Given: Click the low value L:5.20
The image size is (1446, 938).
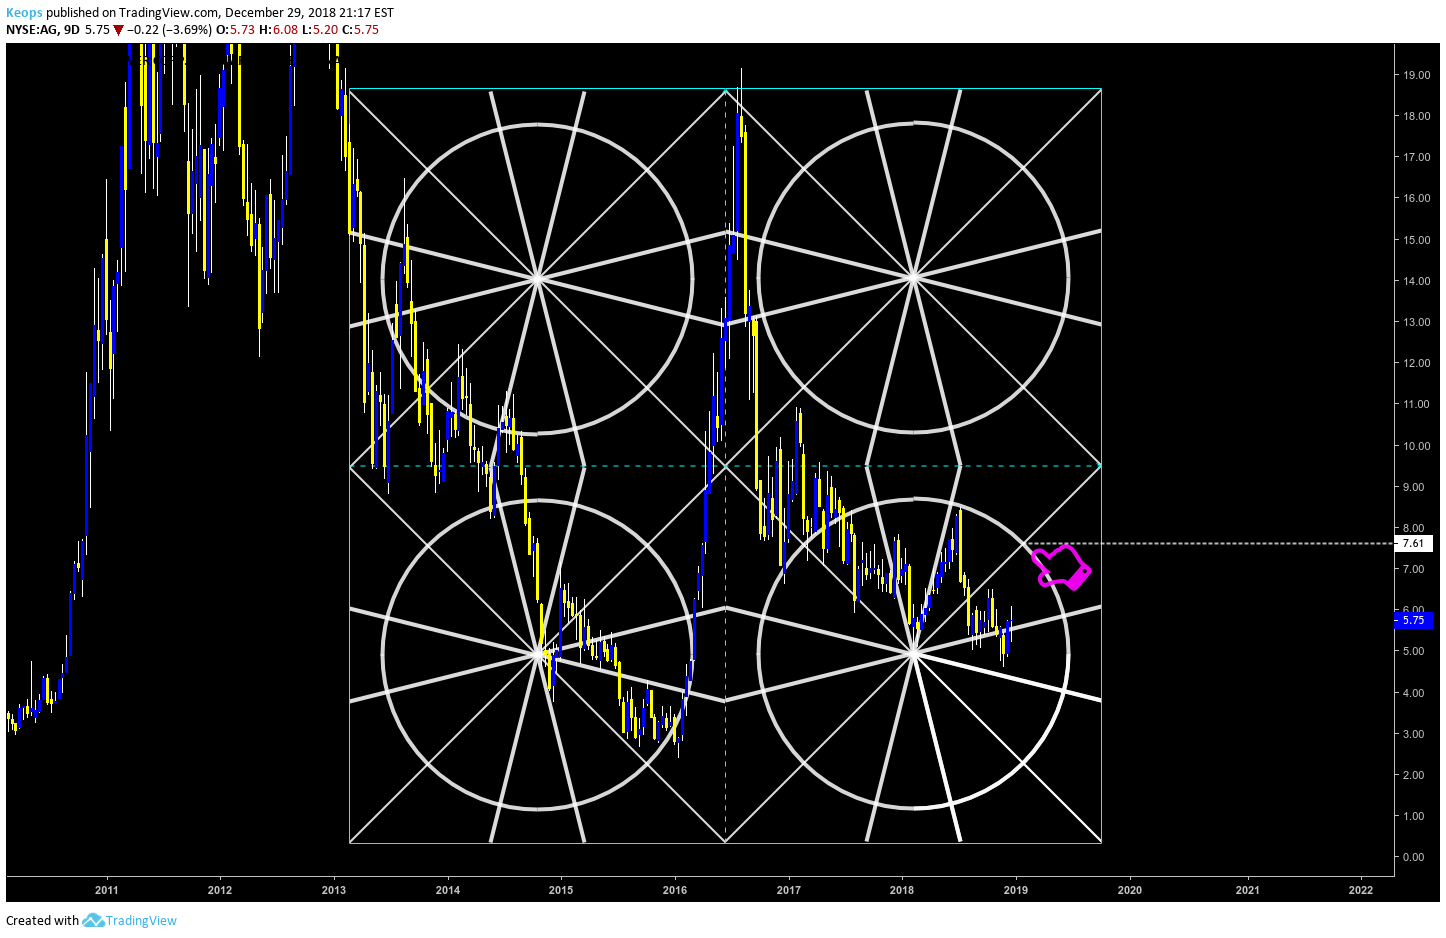Looking at the screenshot, I should (x=320, y=30).
